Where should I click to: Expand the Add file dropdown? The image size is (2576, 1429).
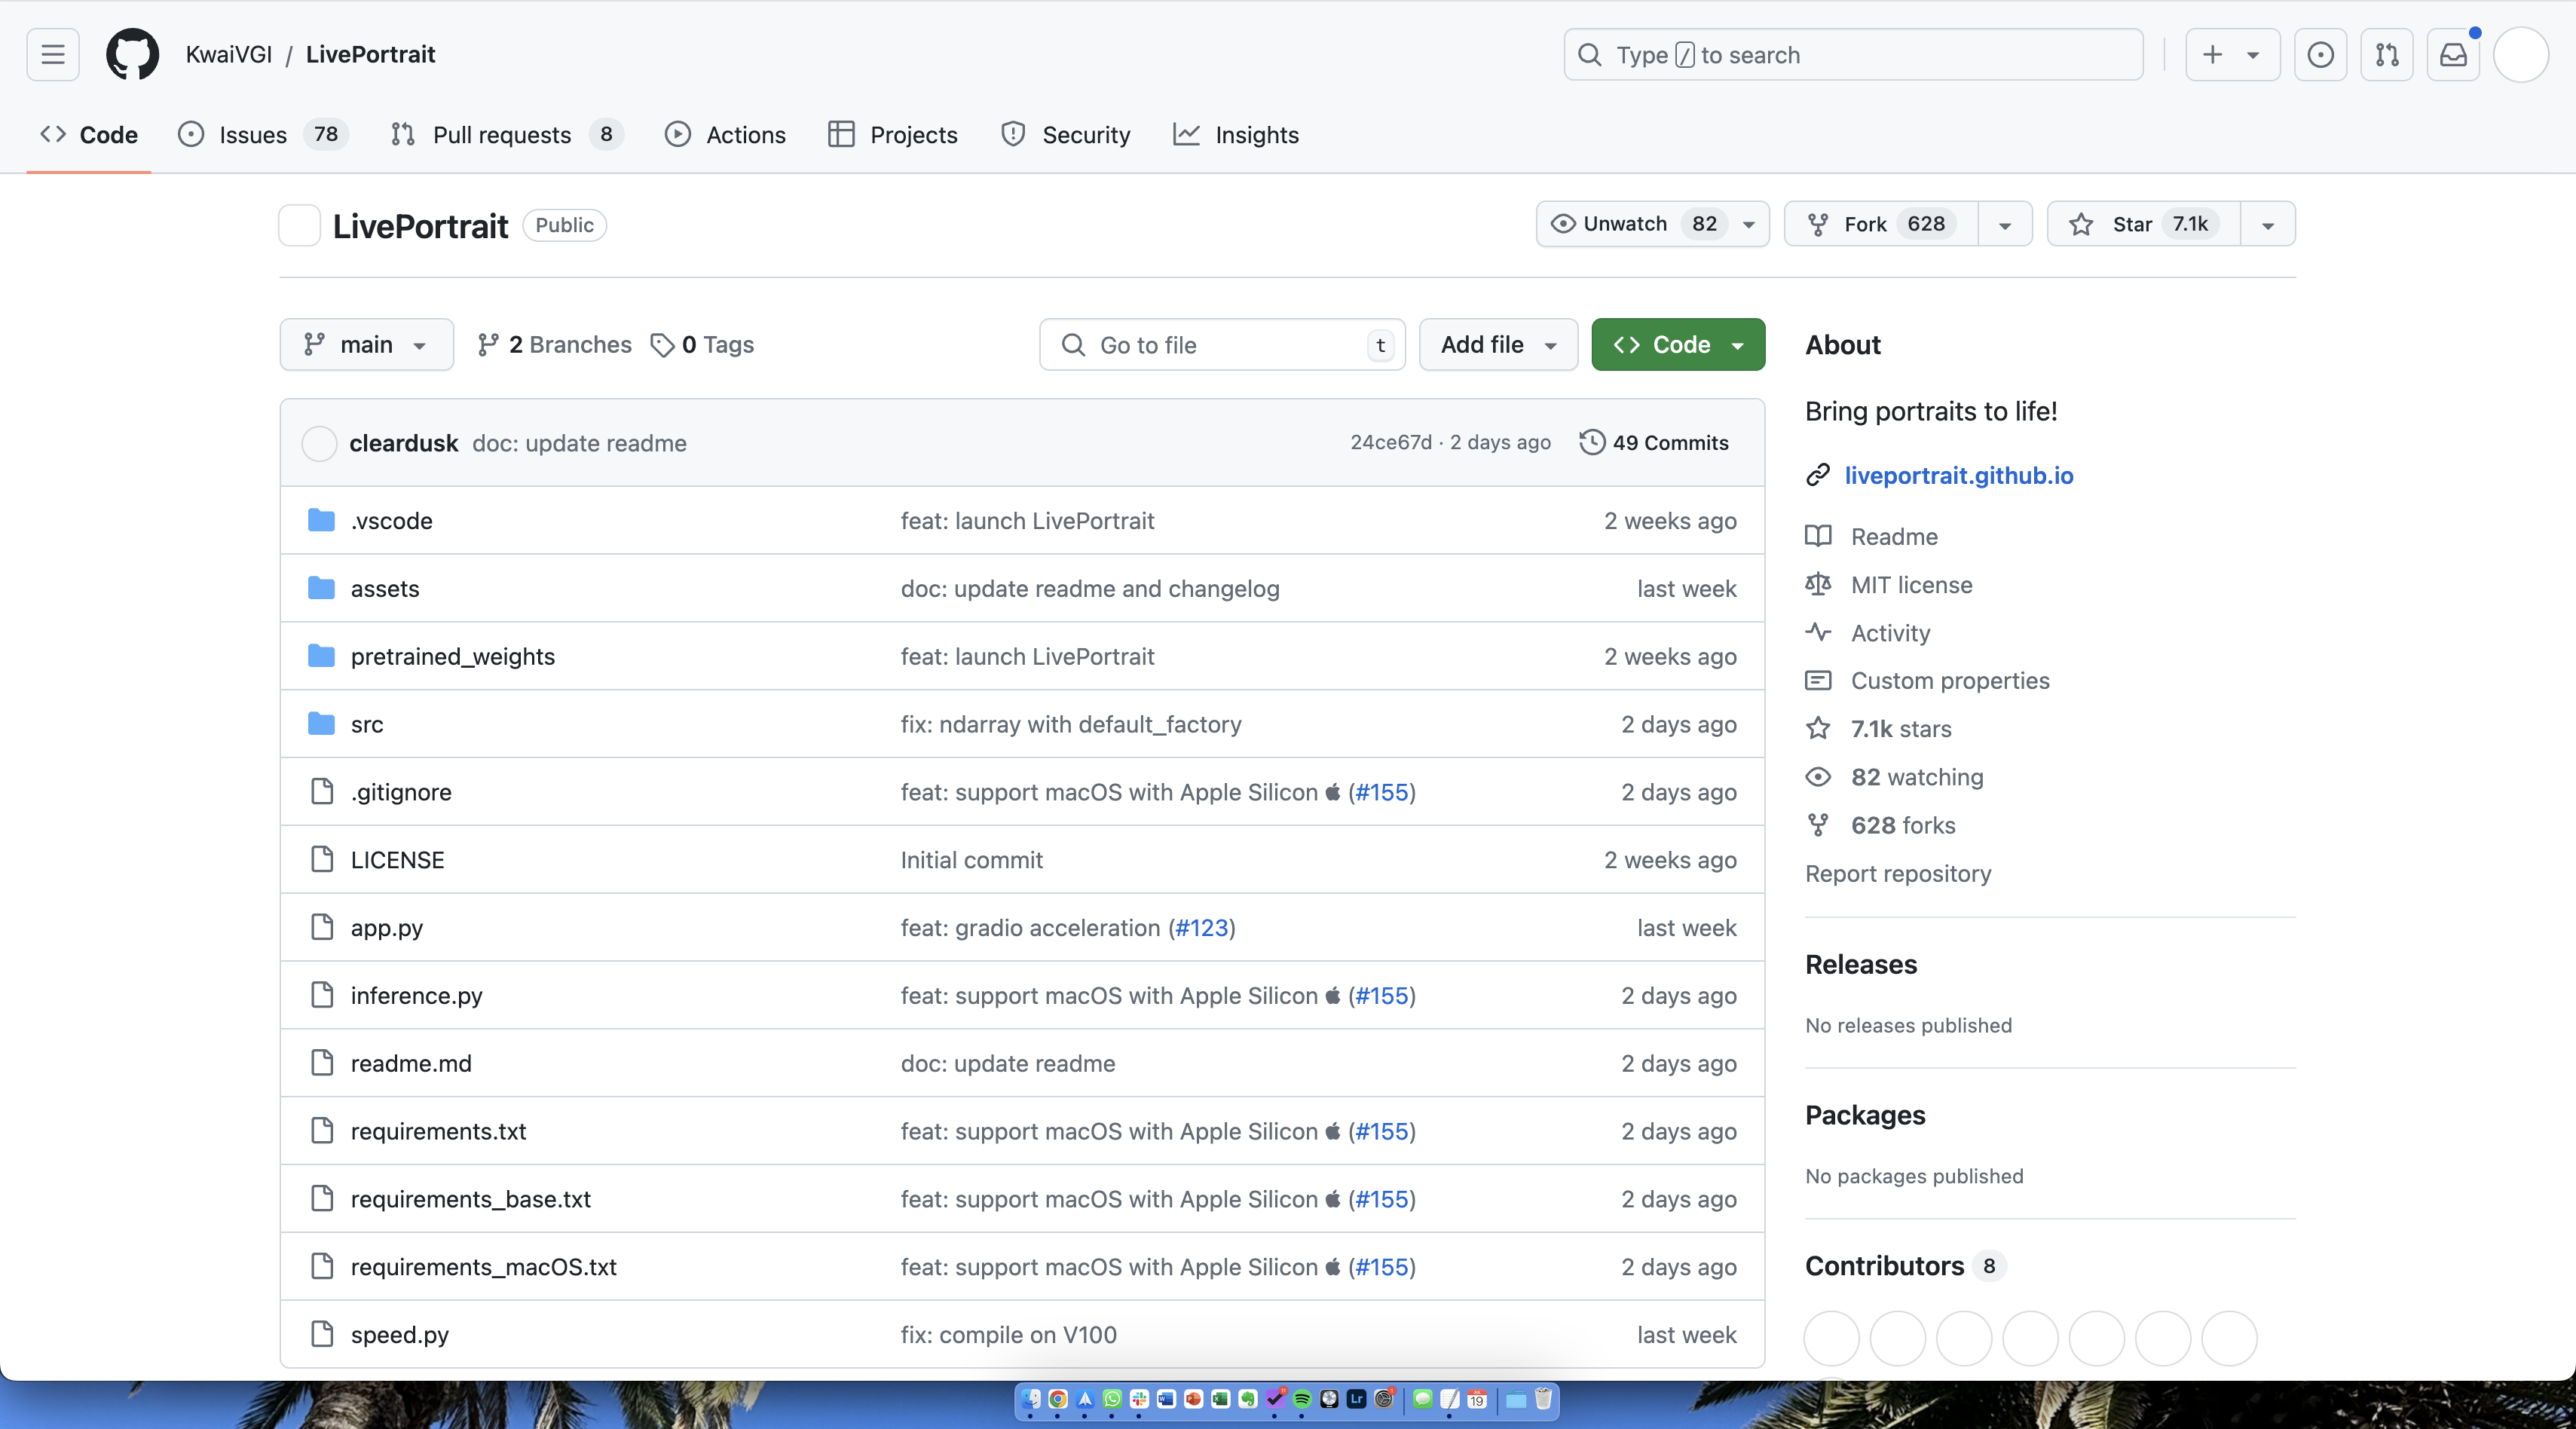1498,345
